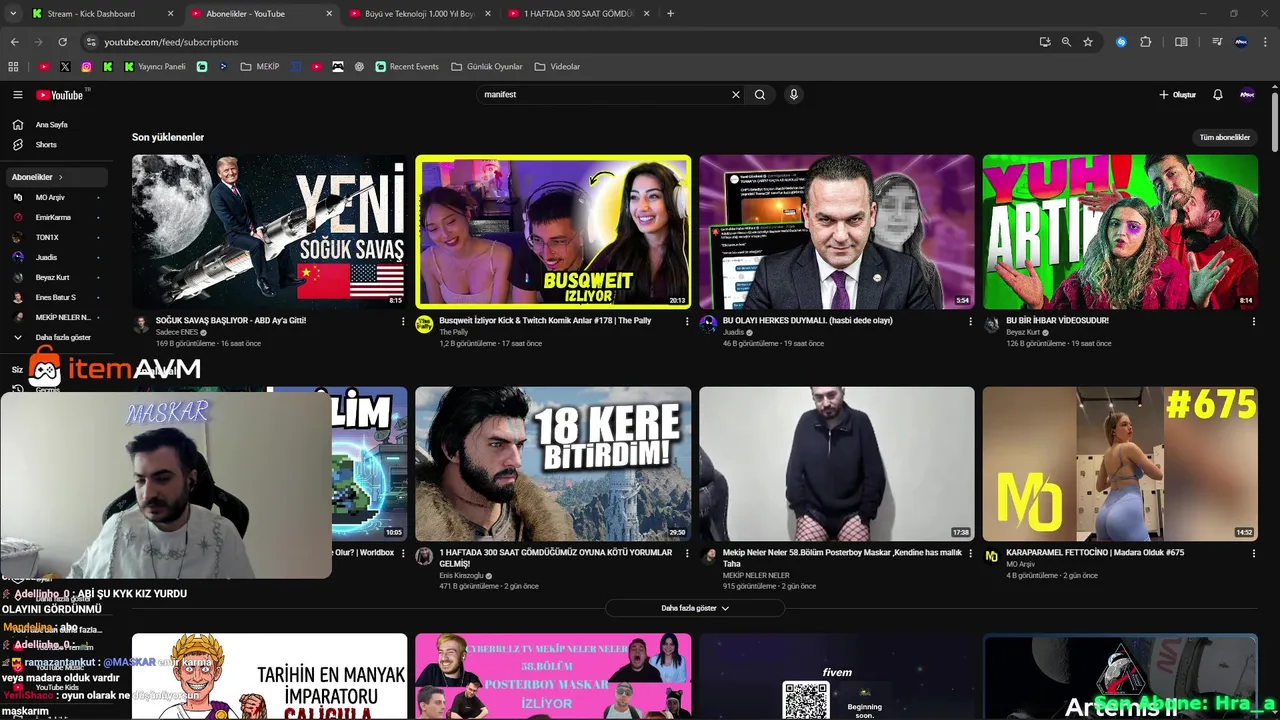1280x720 pixels.
Task: Open Beyaz Kurt channel in sidebar
Action: click(56, 277)
